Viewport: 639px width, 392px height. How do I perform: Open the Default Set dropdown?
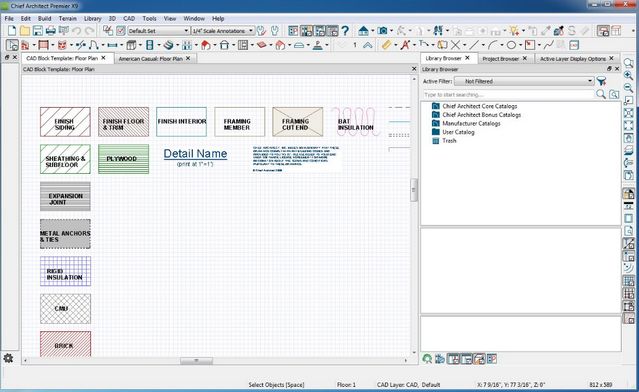click(159, 31)
